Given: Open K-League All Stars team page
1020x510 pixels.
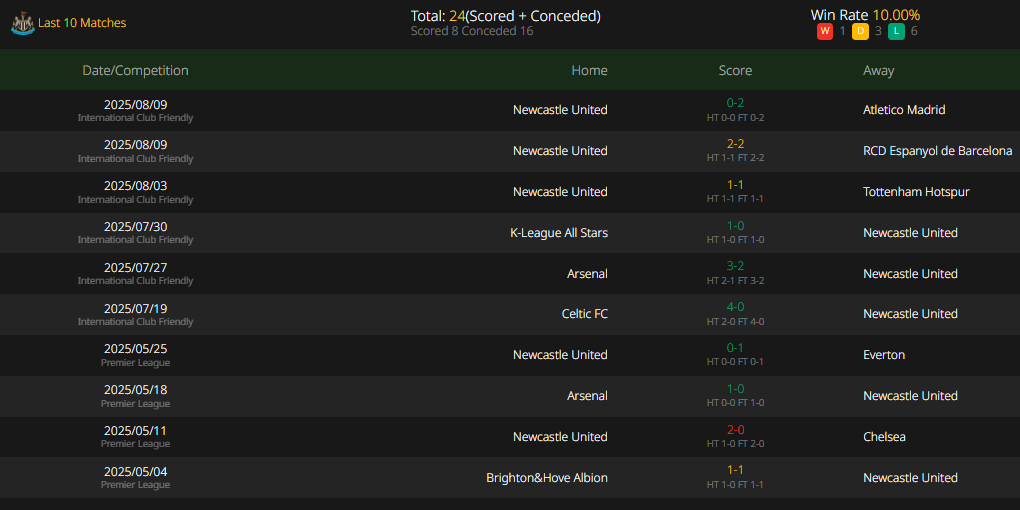Looking at the screenshot, I should (x=559, y=233).
